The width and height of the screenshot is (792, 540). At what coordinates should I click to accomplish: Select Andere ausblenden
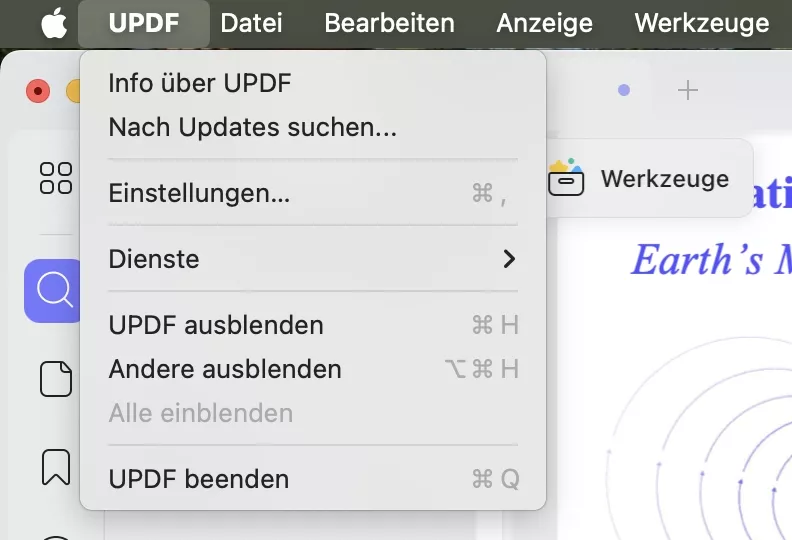313,369
